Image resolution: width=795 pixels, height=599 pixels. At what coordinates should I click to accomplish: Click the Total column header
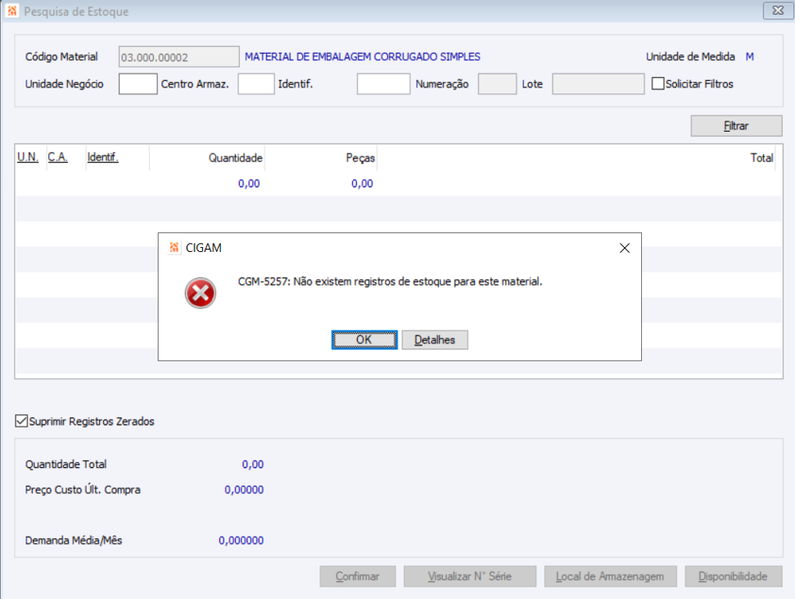coord(762,158)
